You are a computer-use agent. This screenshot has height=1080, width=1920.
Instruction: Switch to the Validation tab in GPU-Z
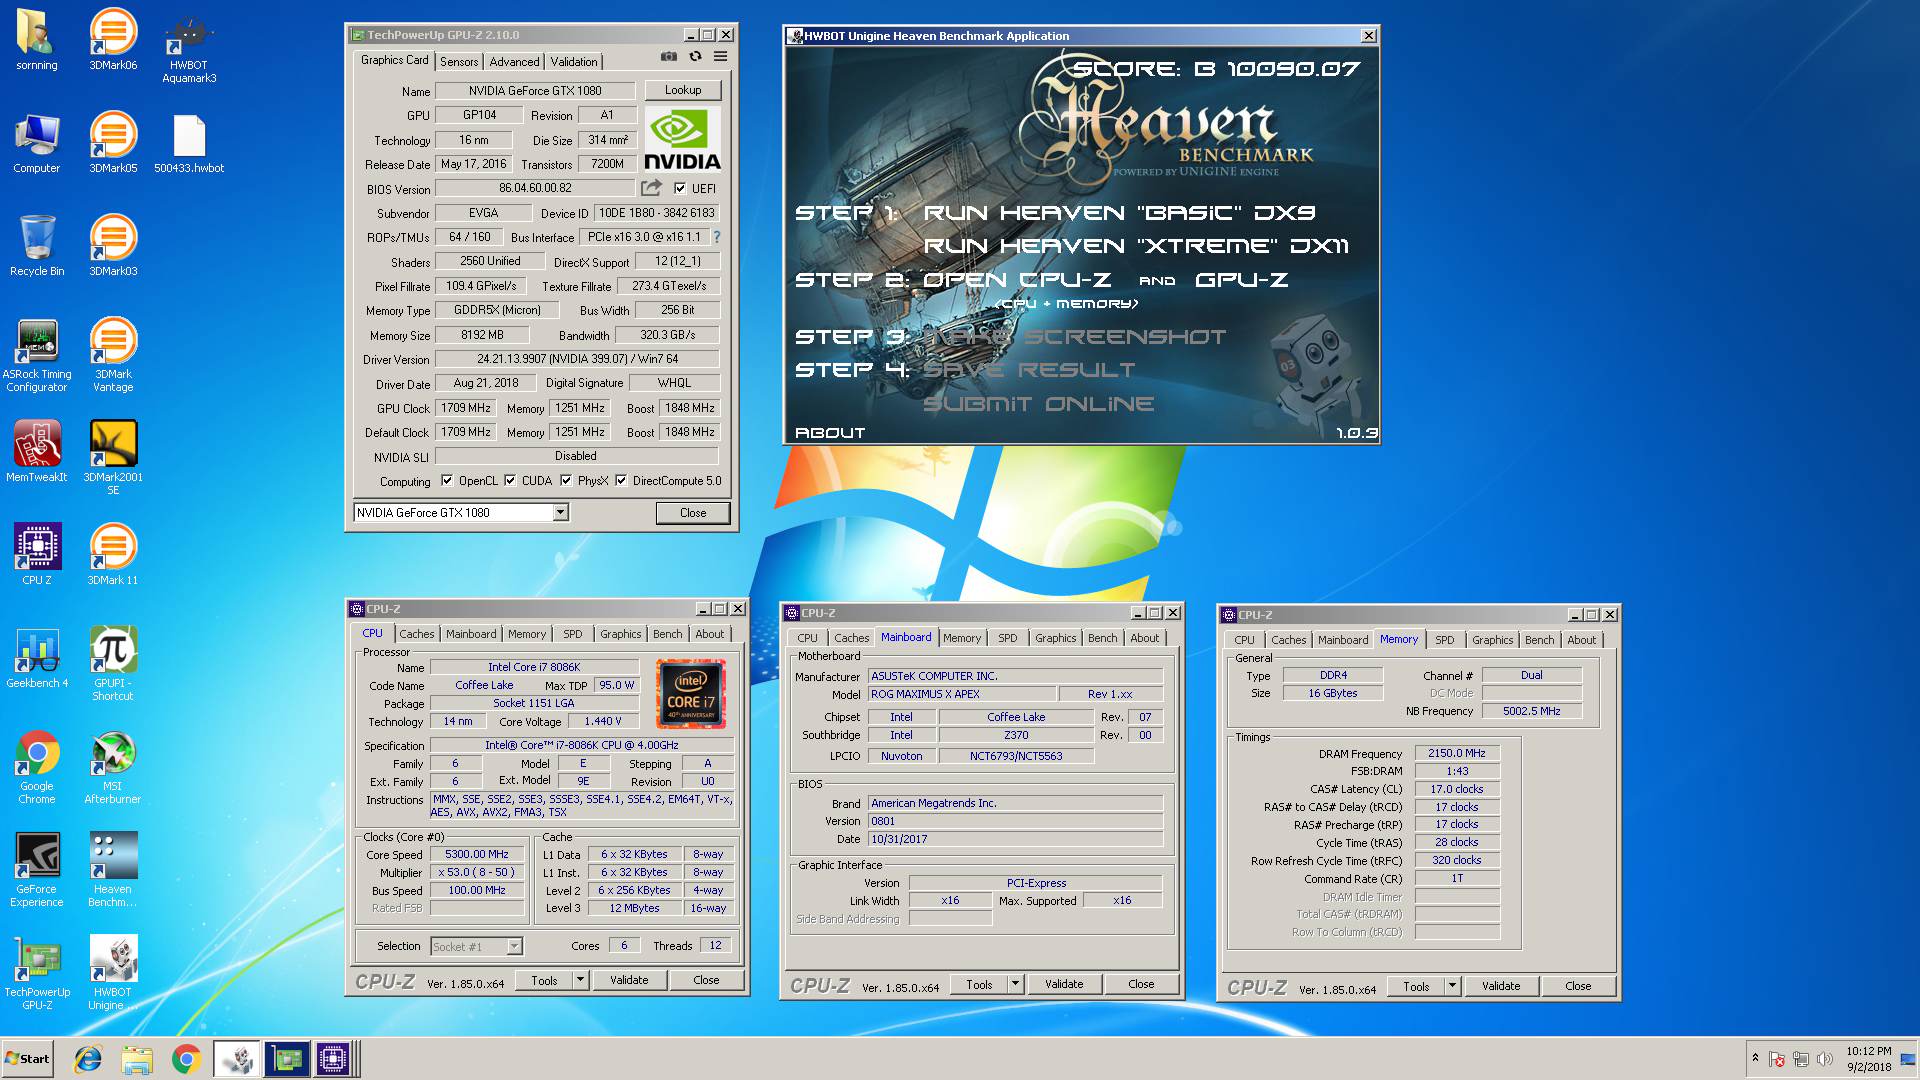(x=574, y=62)
